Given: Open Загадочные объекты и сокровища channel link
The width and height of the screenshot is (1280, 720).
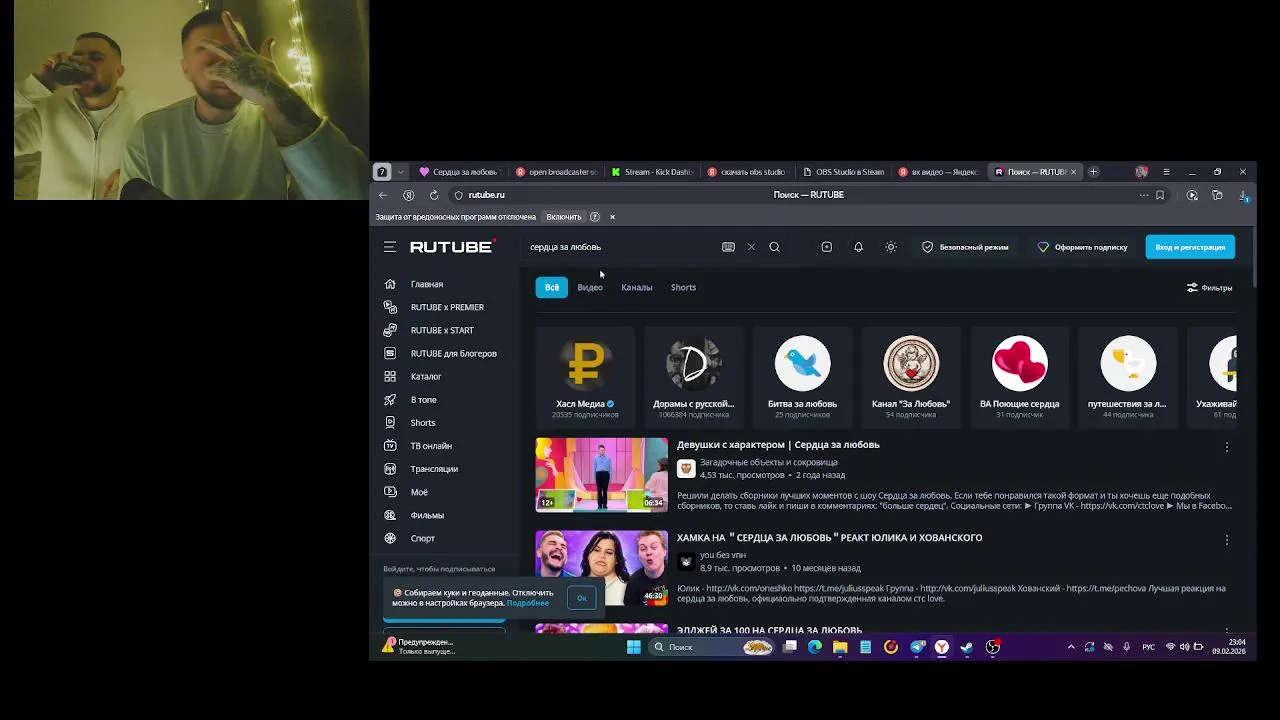Looking at the screenshot, I should click(768, 462).
